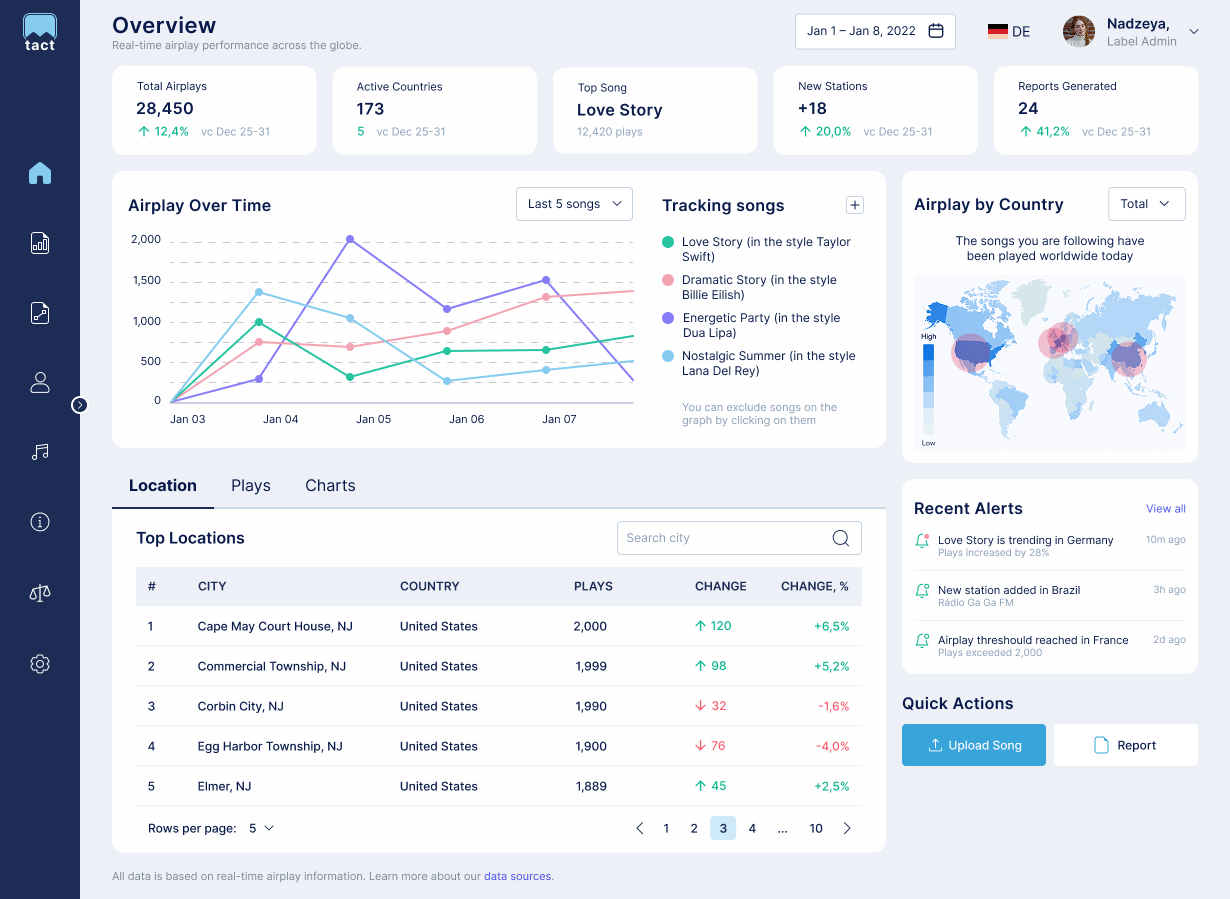The width and height of the screenshot is (1230, 899).
Task: Go to next page arrow
Action: [847, 828]
